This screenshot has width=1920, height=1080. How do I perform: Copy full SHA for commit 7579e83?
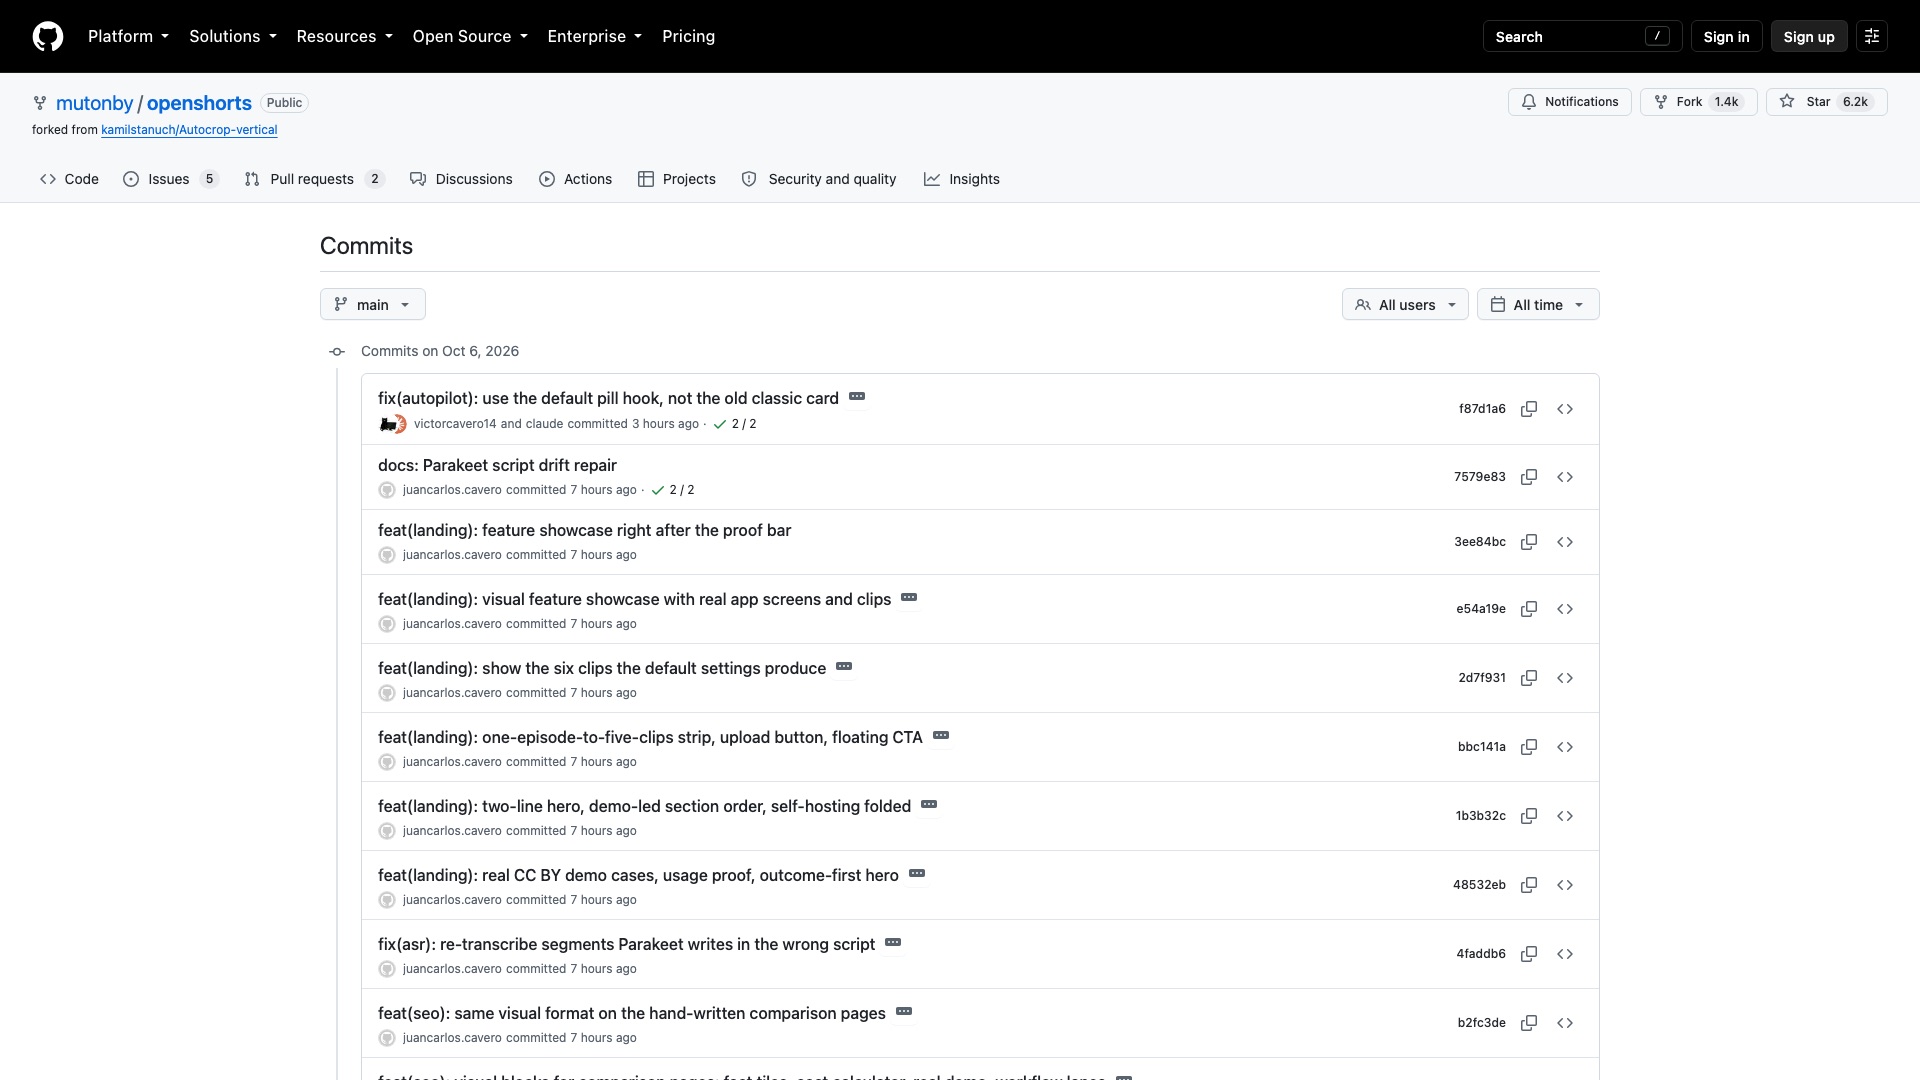1529,477
